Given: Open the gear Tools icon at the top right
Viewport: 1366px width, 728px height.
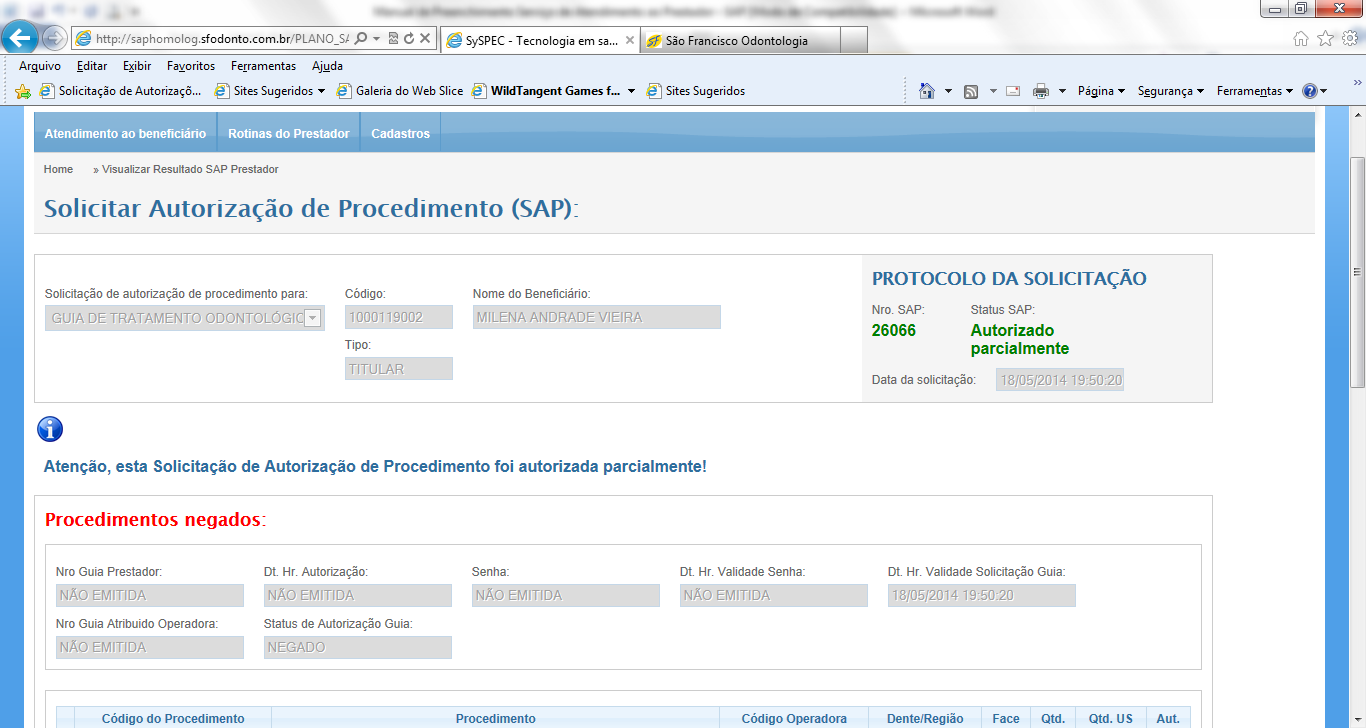Looking at the screenshot, I should tap(1349, 38).
